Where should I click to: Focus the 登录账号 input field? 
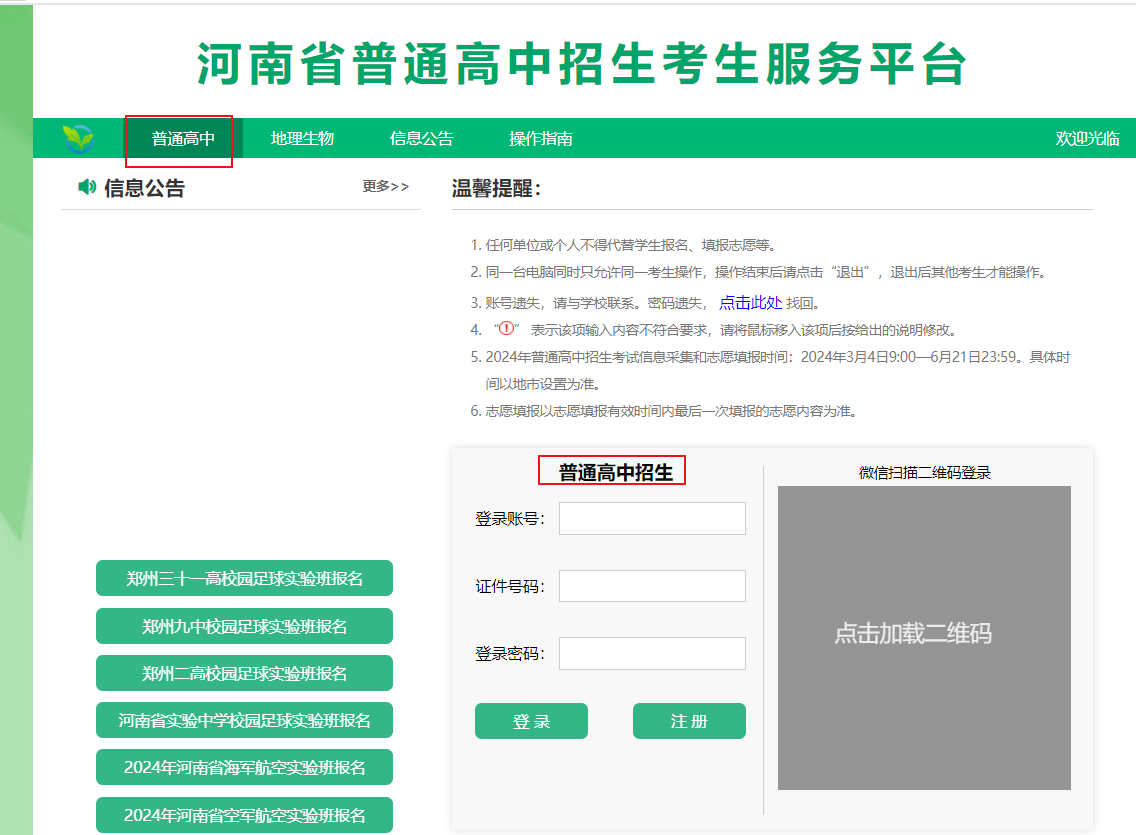652,519
